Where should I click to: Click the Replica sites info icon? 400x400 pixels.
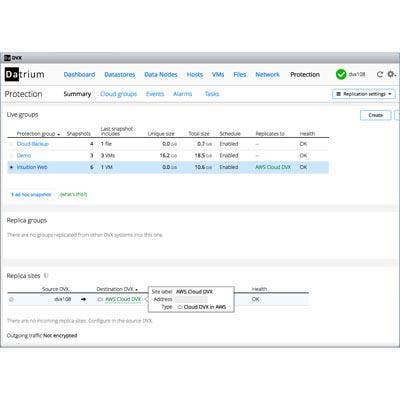(x=46, y=276)
